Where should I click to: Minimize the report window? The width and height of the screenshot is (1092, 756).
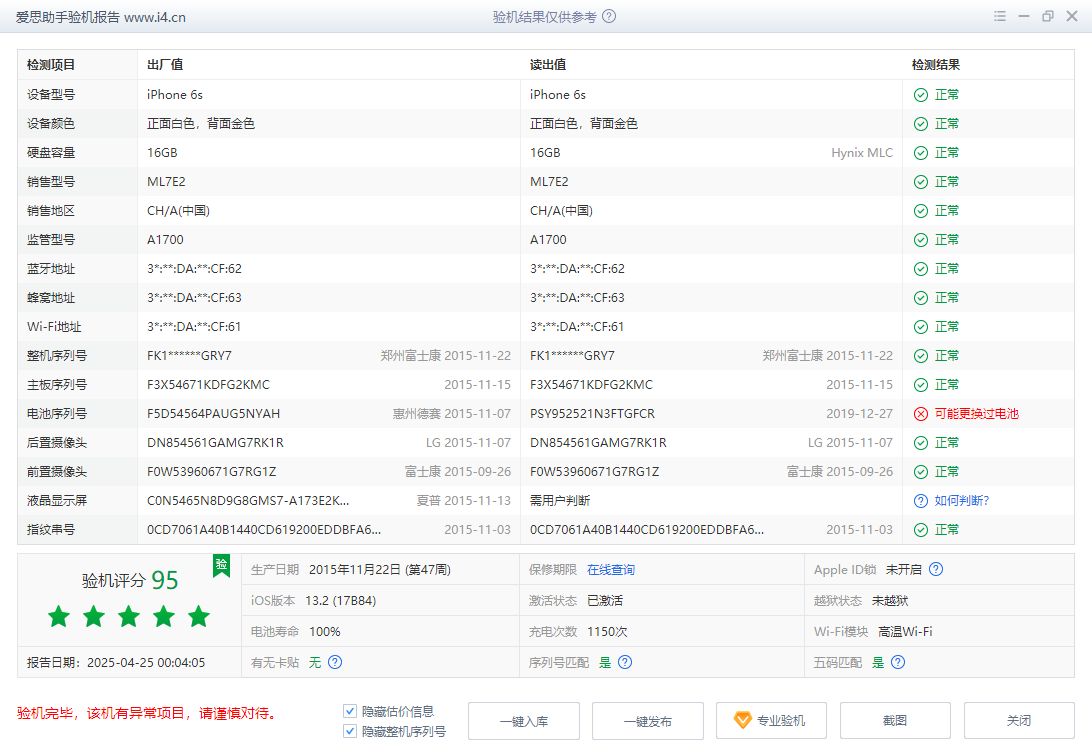(x=1024, y=16)
